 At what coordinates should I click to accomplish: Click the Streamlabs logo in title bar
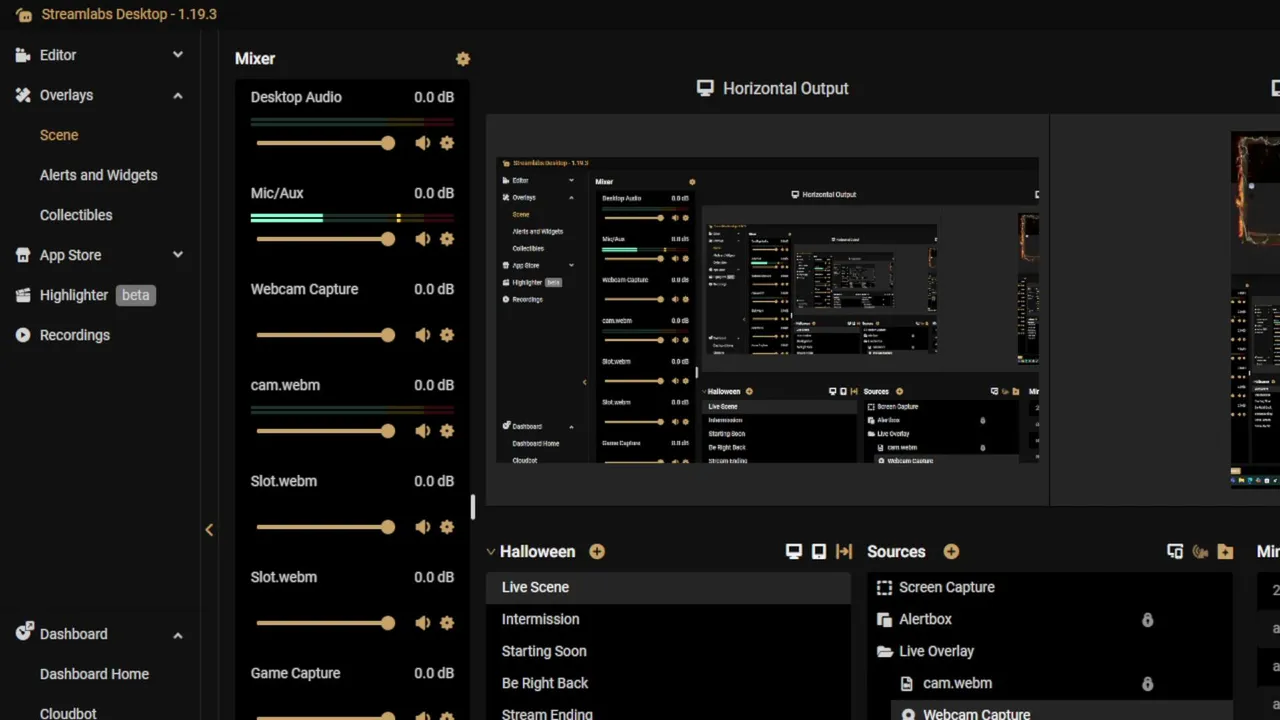[x=24, y=14]
